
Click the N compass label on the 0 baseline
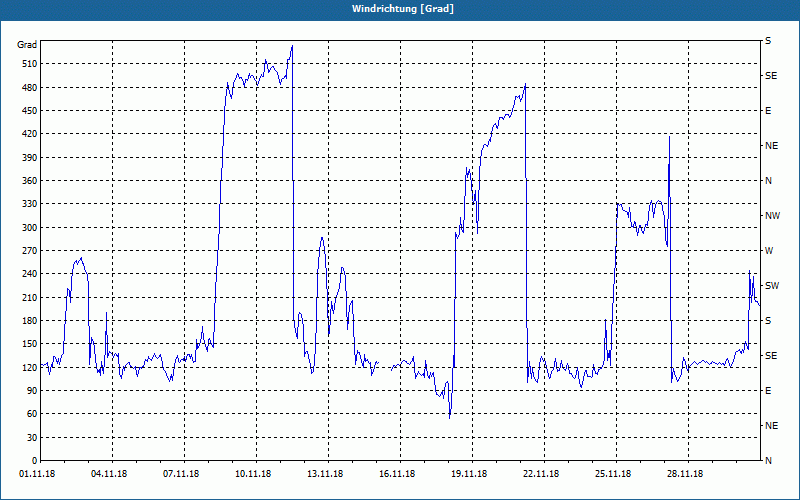point(768,461)
